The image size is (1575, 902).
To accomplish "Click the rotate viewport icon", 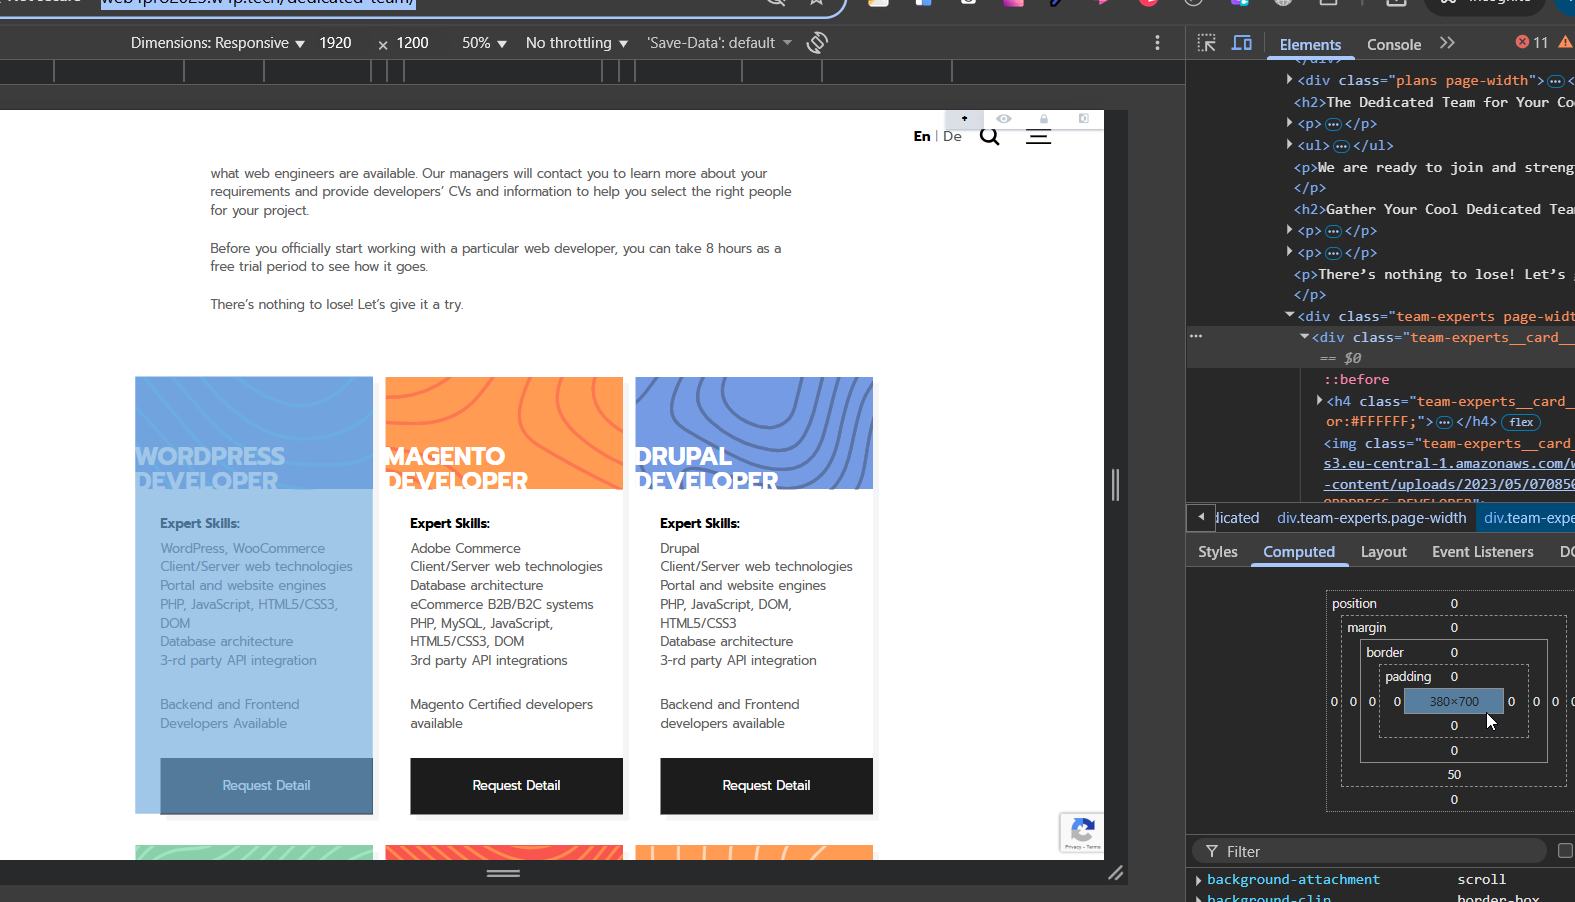I will (817, 43).
